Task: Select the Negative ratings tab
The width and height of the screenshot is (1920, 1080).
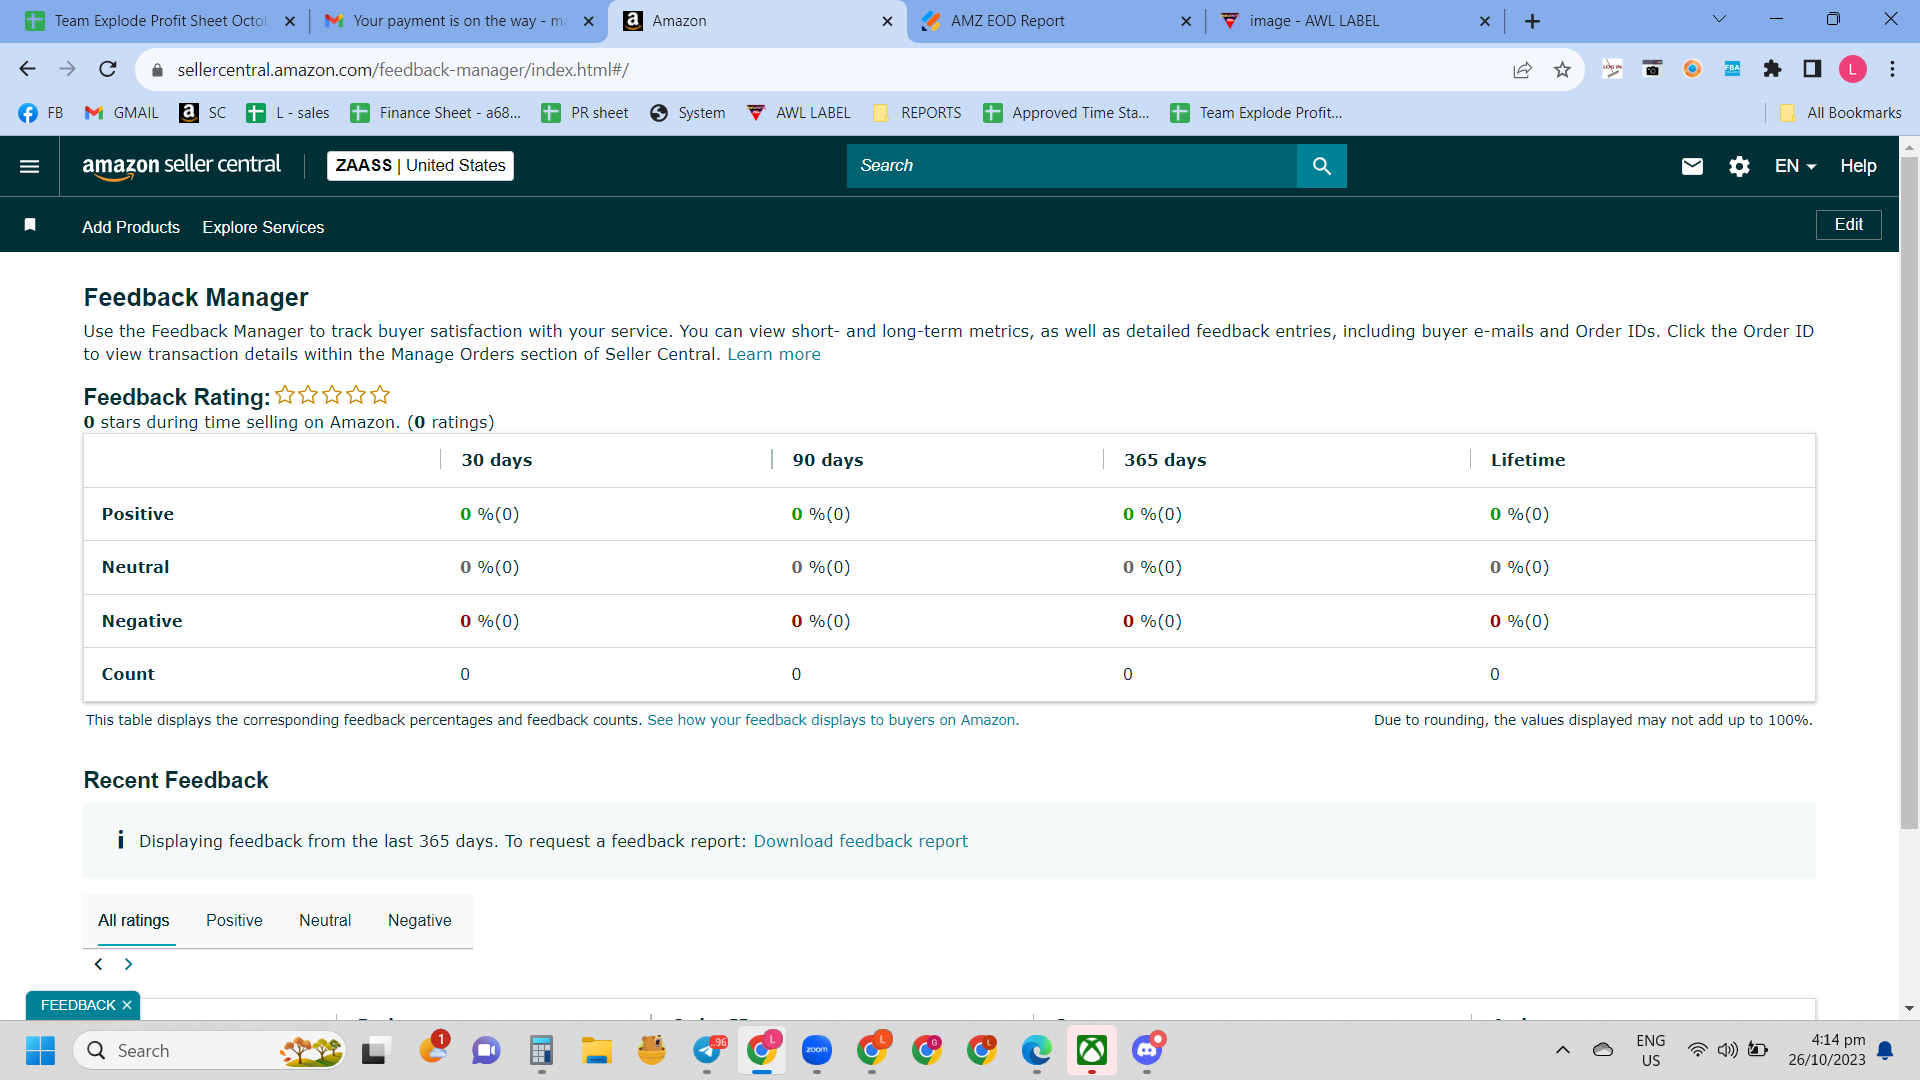Action: [x=419, y=920]
